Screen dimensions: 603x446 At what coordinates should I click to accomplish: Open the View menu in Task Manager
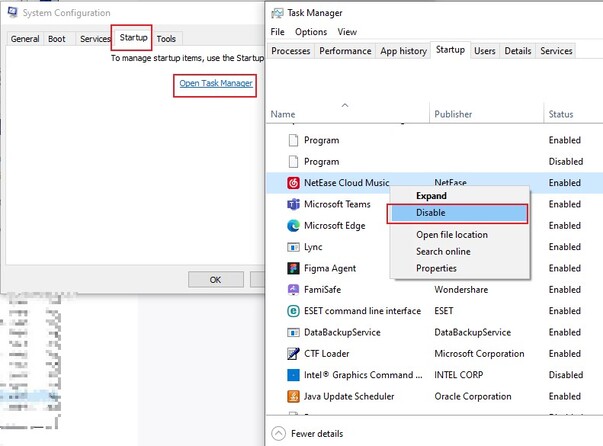point(347,32)
